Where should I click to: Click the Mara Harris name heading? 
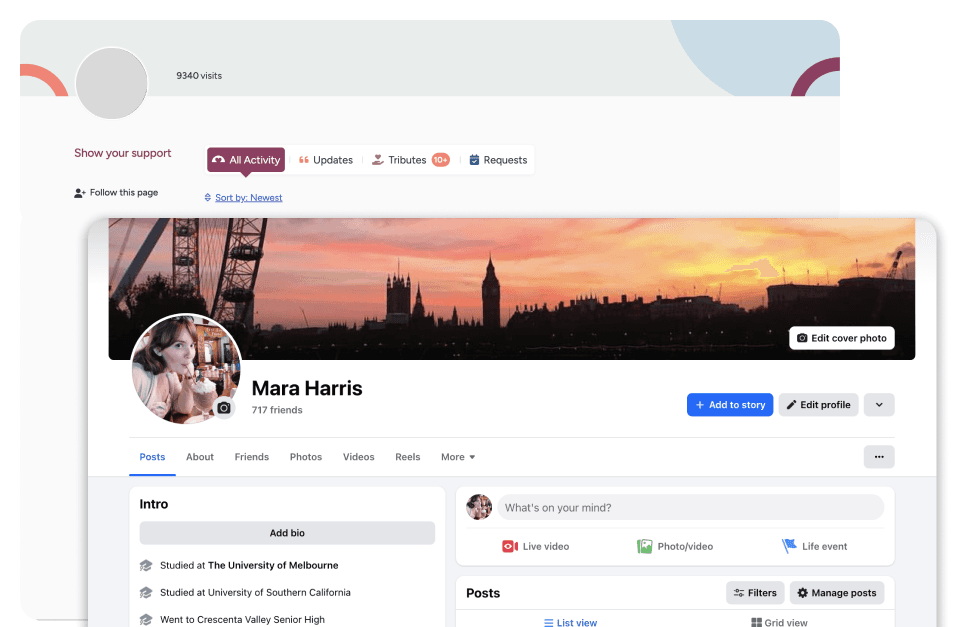pos(307,388)
